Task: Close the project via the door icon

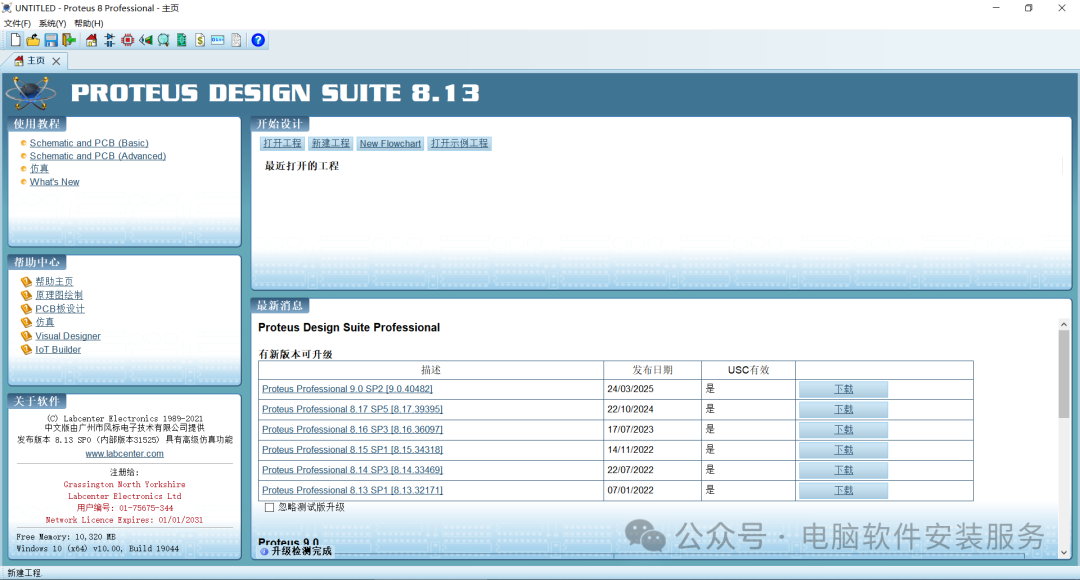Action: (x=69, y=40)
